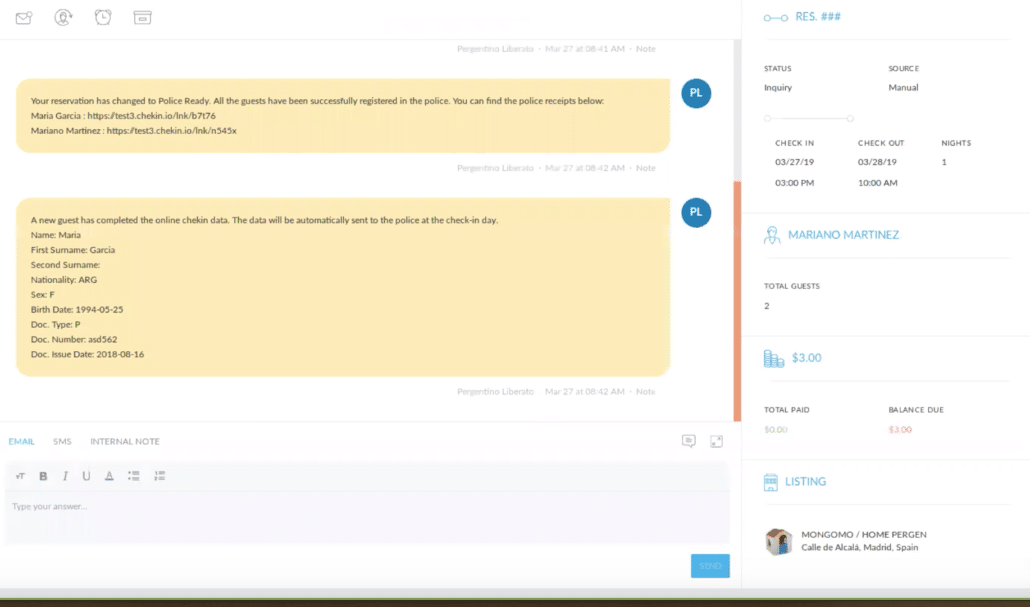Select the Email tab

point(21,441)
